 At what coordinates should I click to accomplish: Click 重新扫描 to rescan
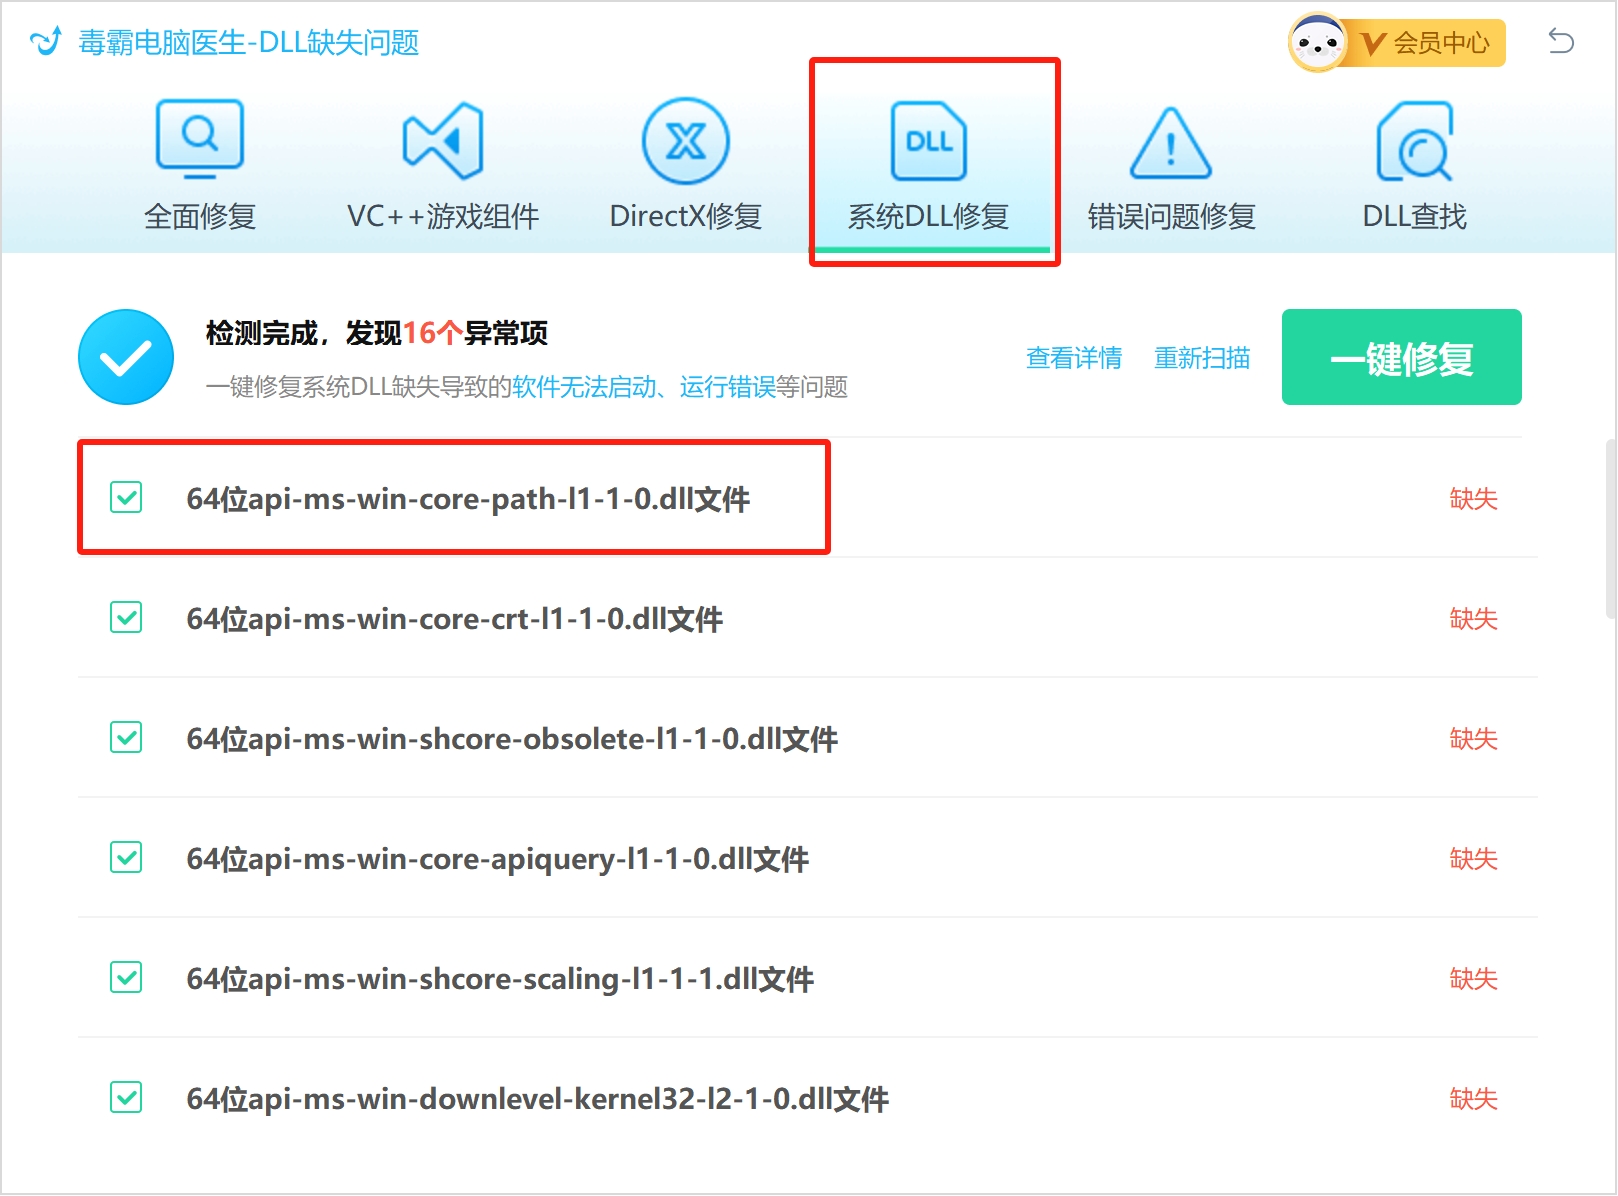[x=1202, y=358]
